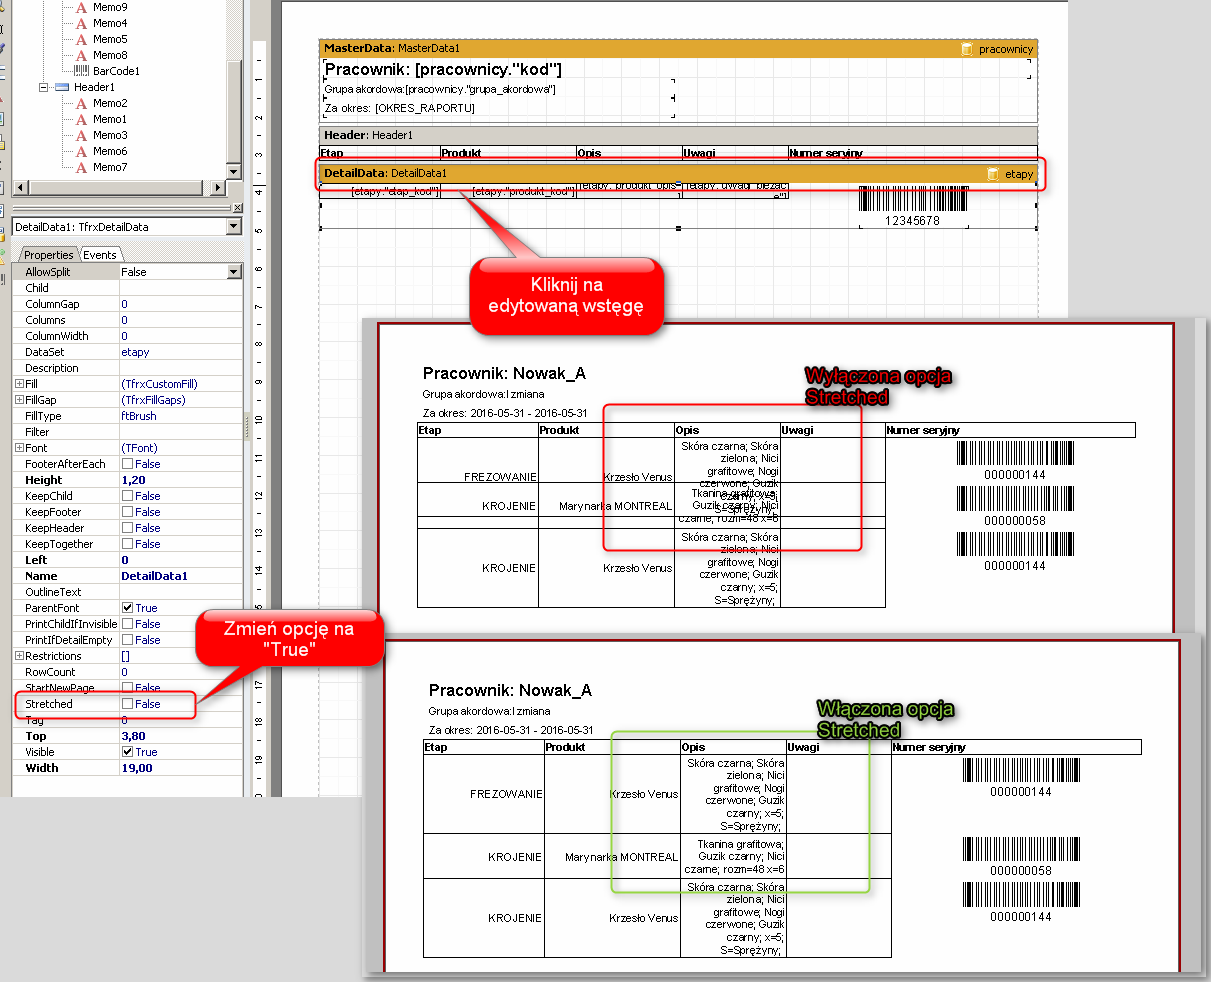Uncheck the Visible property checkbox

pos(127,752)
